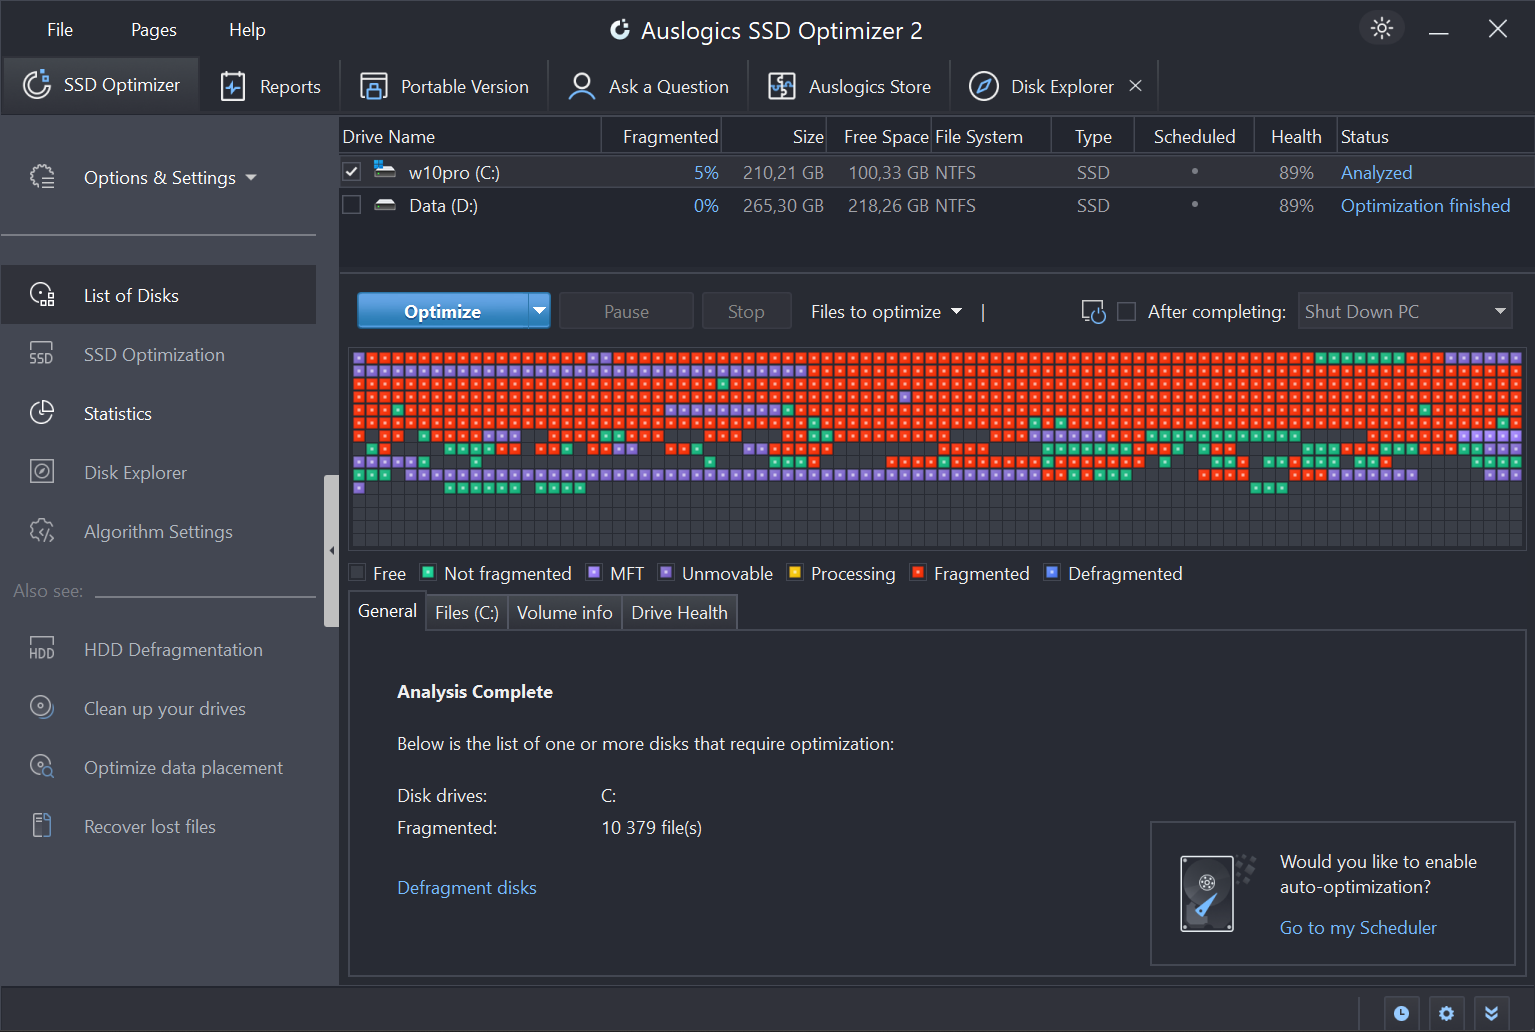This screenshot has width=1535, height=1032.
Task: Open the Pages menu
Action: coord(154,29)
